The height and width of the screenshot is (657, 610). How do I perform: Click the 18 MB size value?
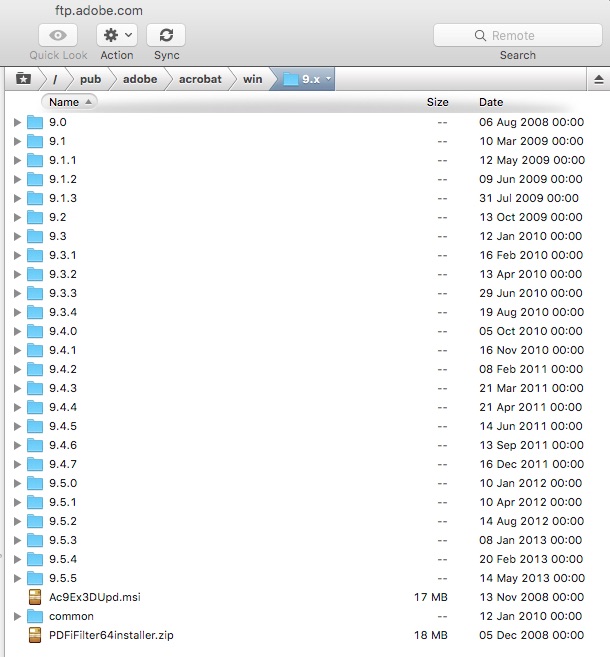[431, 635]
